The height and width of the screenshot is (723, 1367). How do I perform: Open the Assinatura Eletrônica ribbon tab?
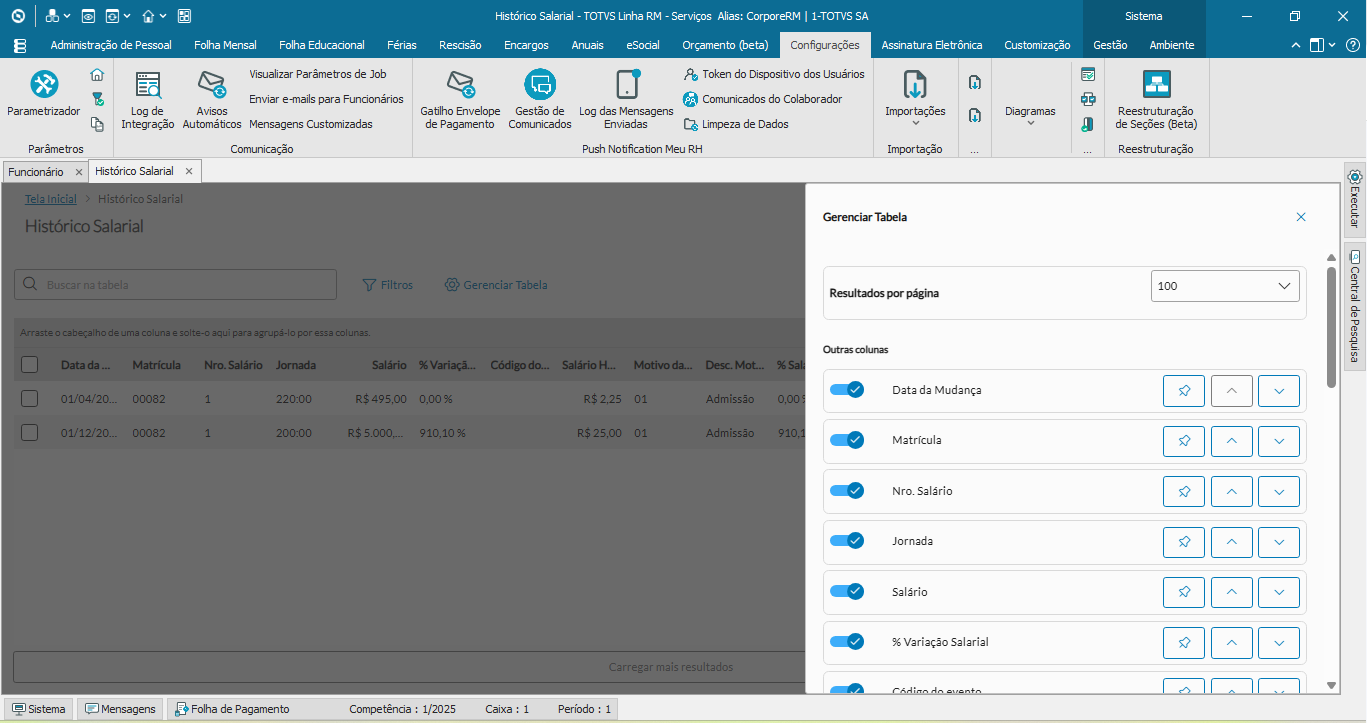coord(932,45)
